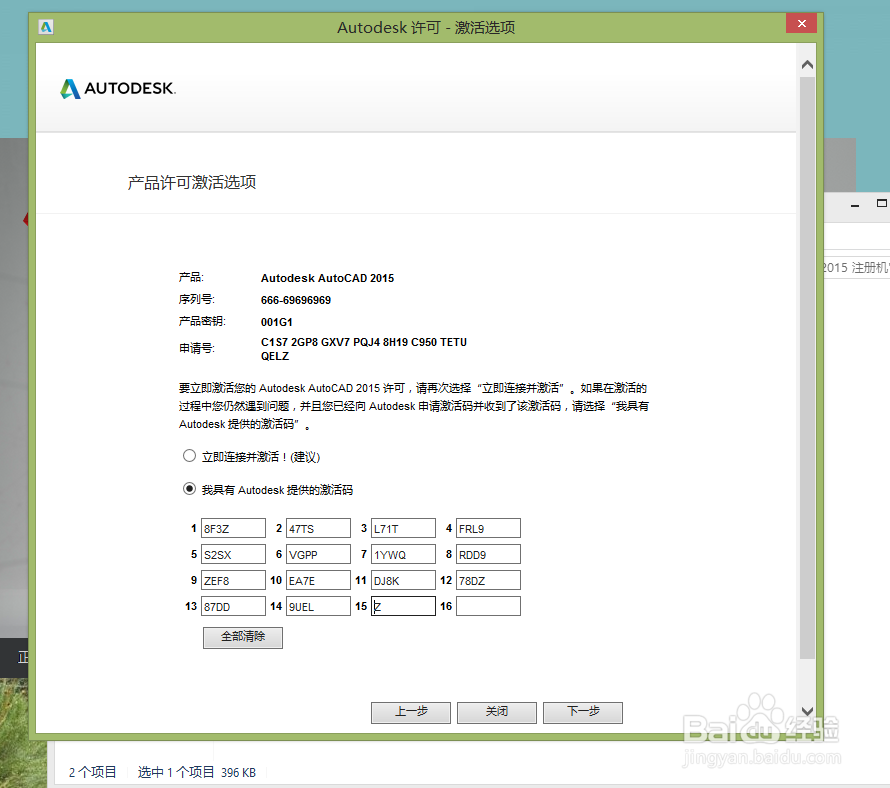Click the minimize icon of the background window
890x788 pixels.
[x=855, y=204]
